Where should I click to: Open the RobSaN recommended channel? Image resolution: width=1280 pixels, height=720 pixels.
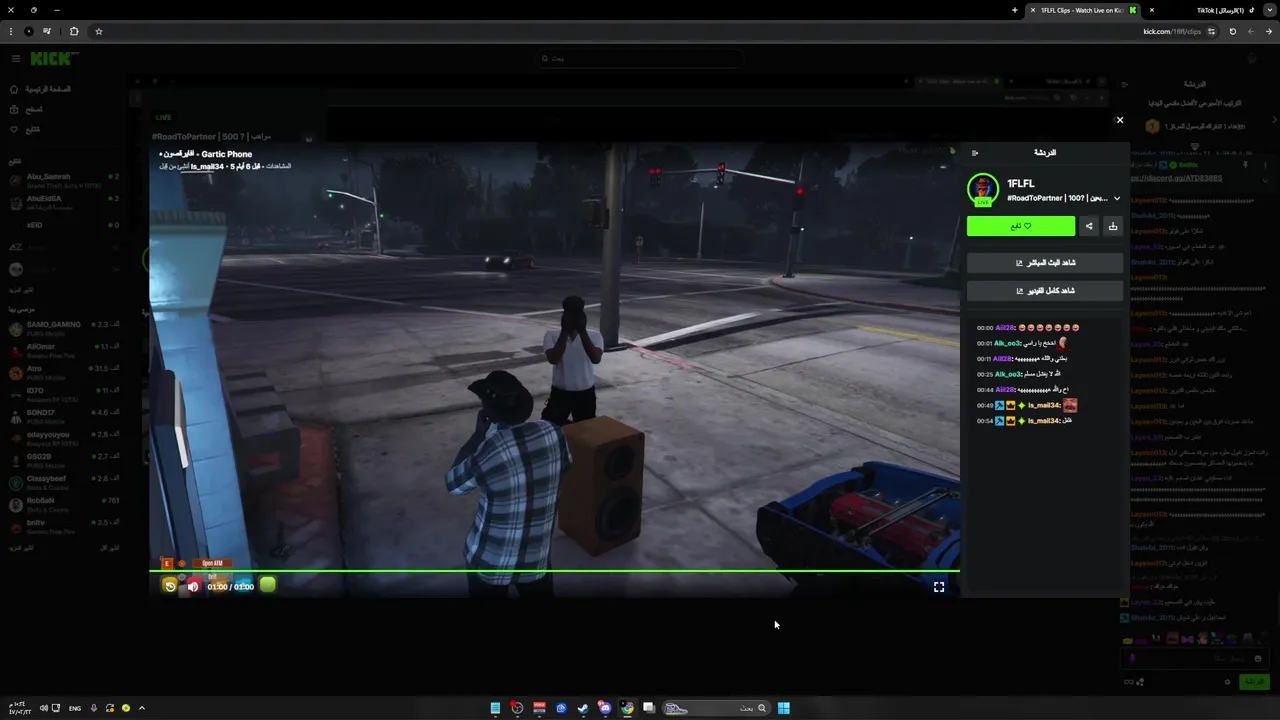(x=64, y=504)
